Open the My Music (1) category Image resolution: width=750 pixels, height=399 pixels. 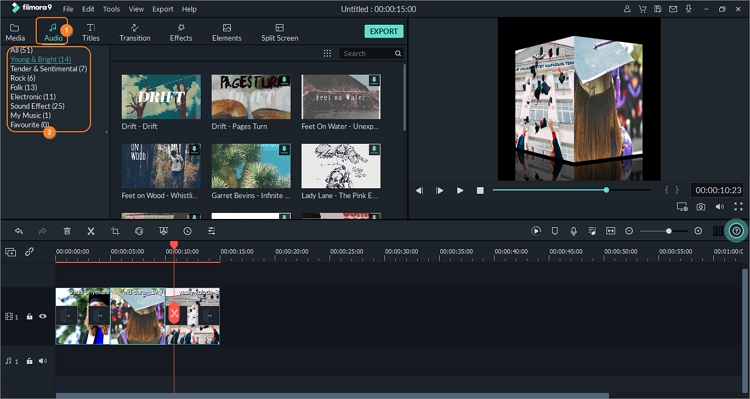point(31,115)
